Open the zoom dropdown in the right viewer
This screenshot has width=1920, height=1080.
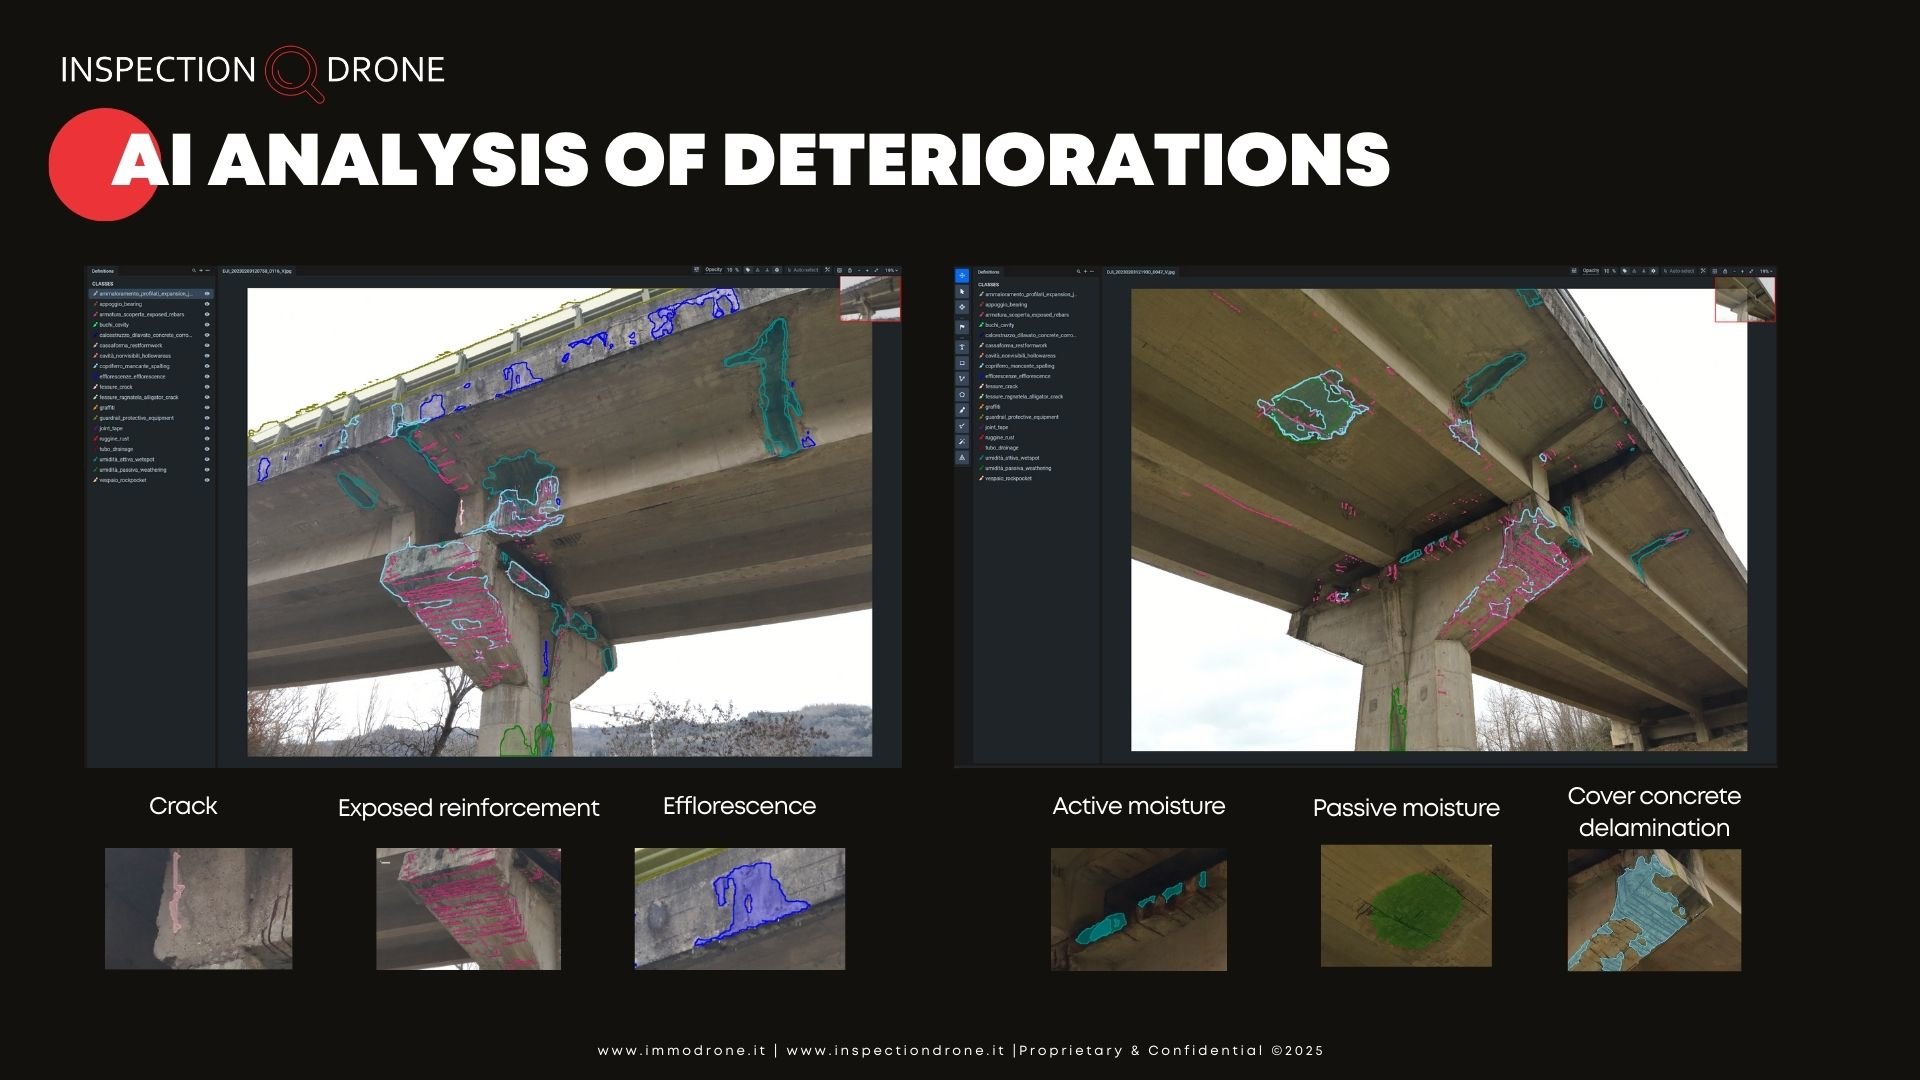click(1766, 271)
